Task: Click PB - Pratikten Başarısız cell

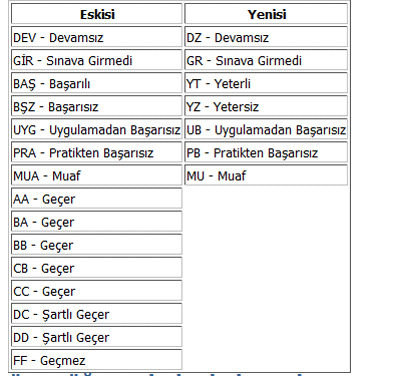Action: tap(266, 152)
